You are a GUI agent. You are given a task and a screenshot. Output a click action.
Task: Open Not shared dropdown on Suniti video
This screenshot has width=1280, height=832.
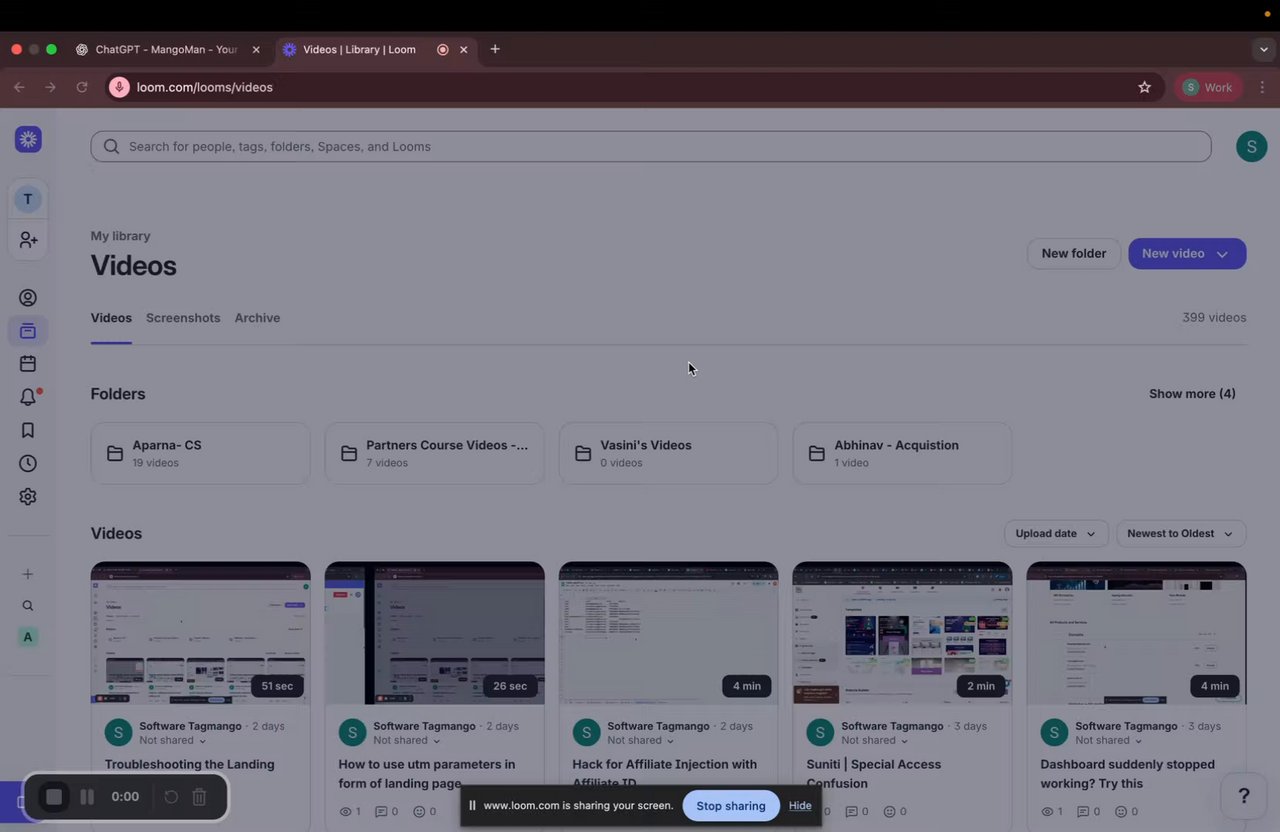[875, 741]
